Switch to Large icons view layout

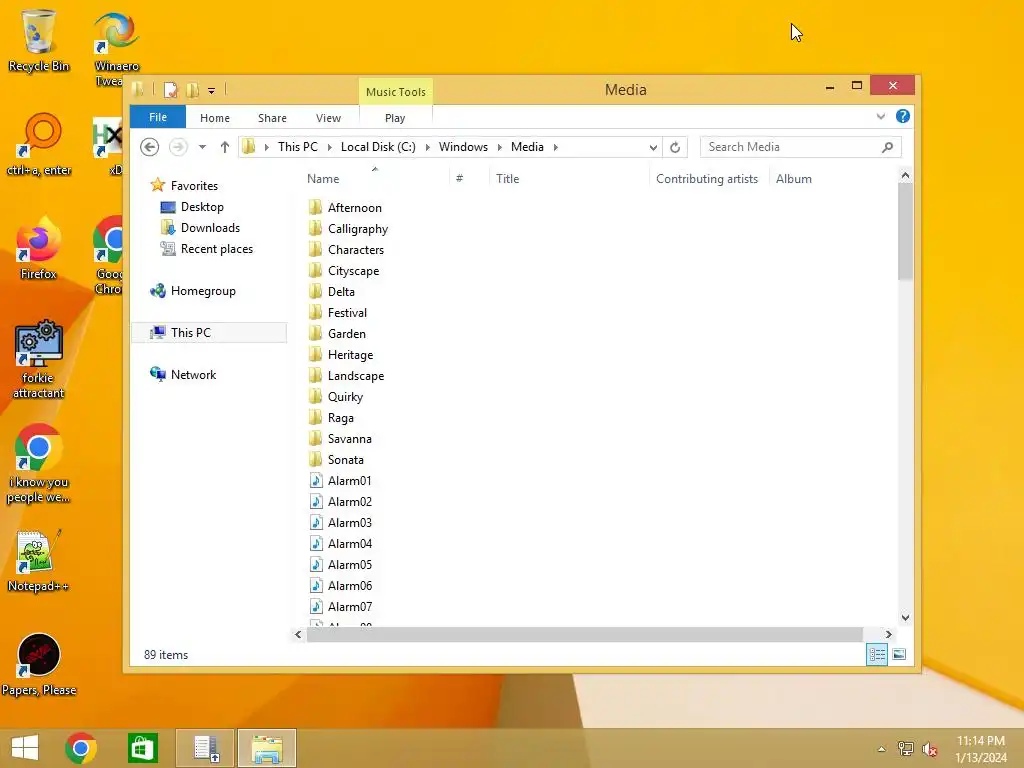click(x=899, y=654)
